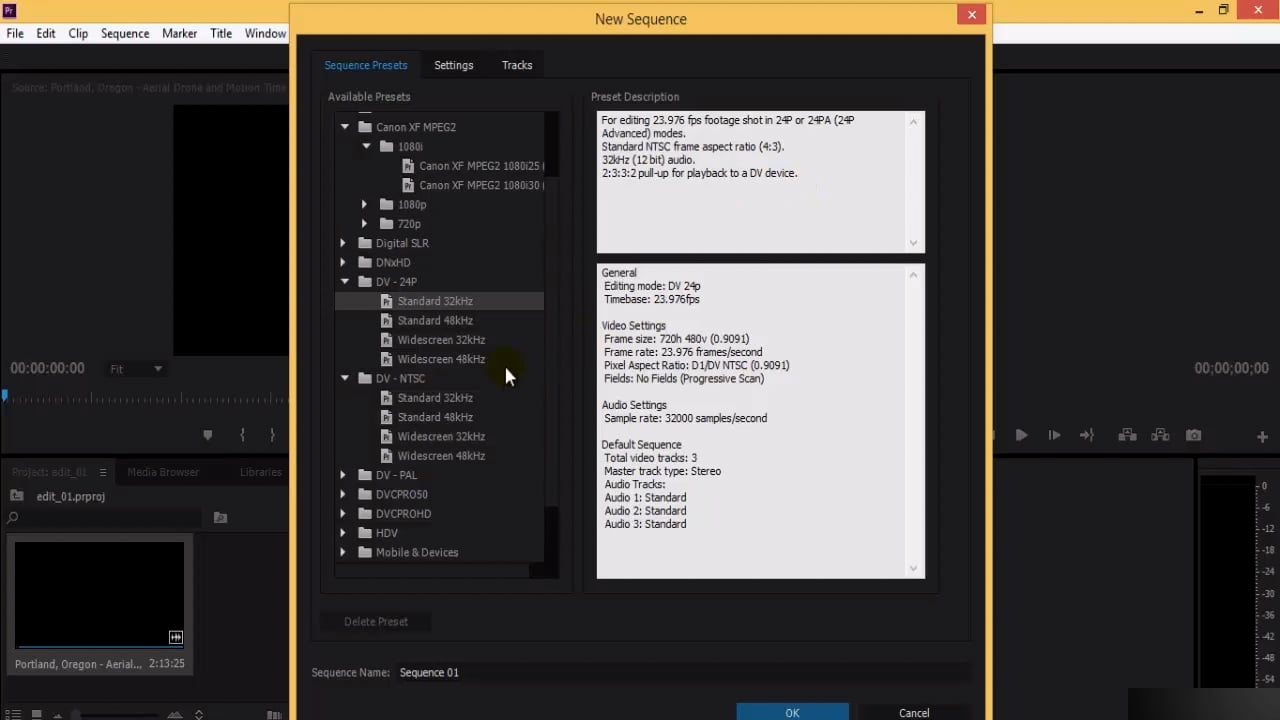Click the Export Frame camera icon
This screenshot has height=720, width=1280.
click(1193, 435)
